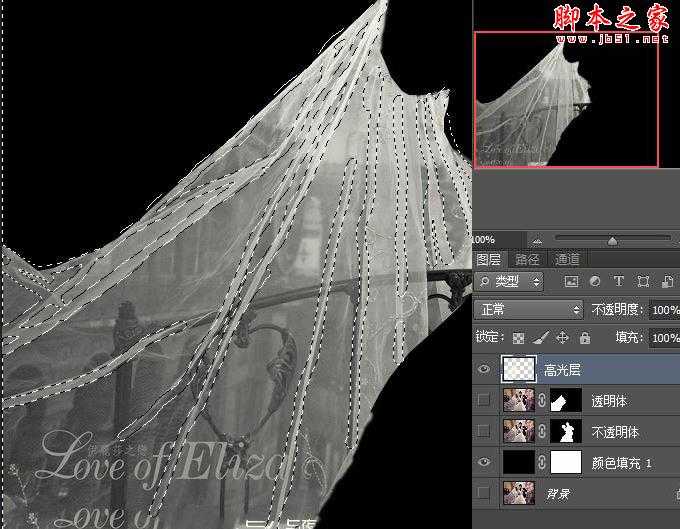Viewport: 680px width, 529px height.
Task: Click Navigator zoom-out mountain icon
Action: 537,241
